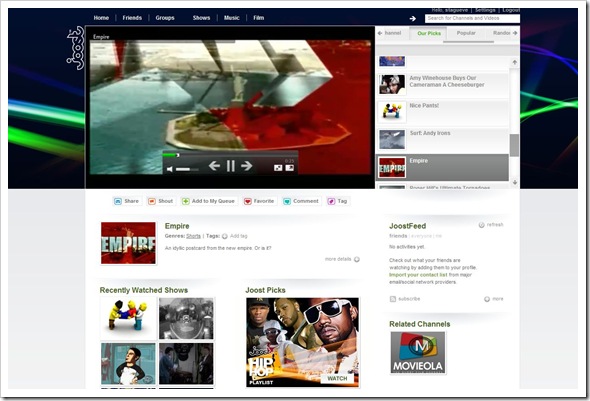Click the playlist scrollbar down arrow
The width and height of the screenshot is (590, 401).
(514, 182)
